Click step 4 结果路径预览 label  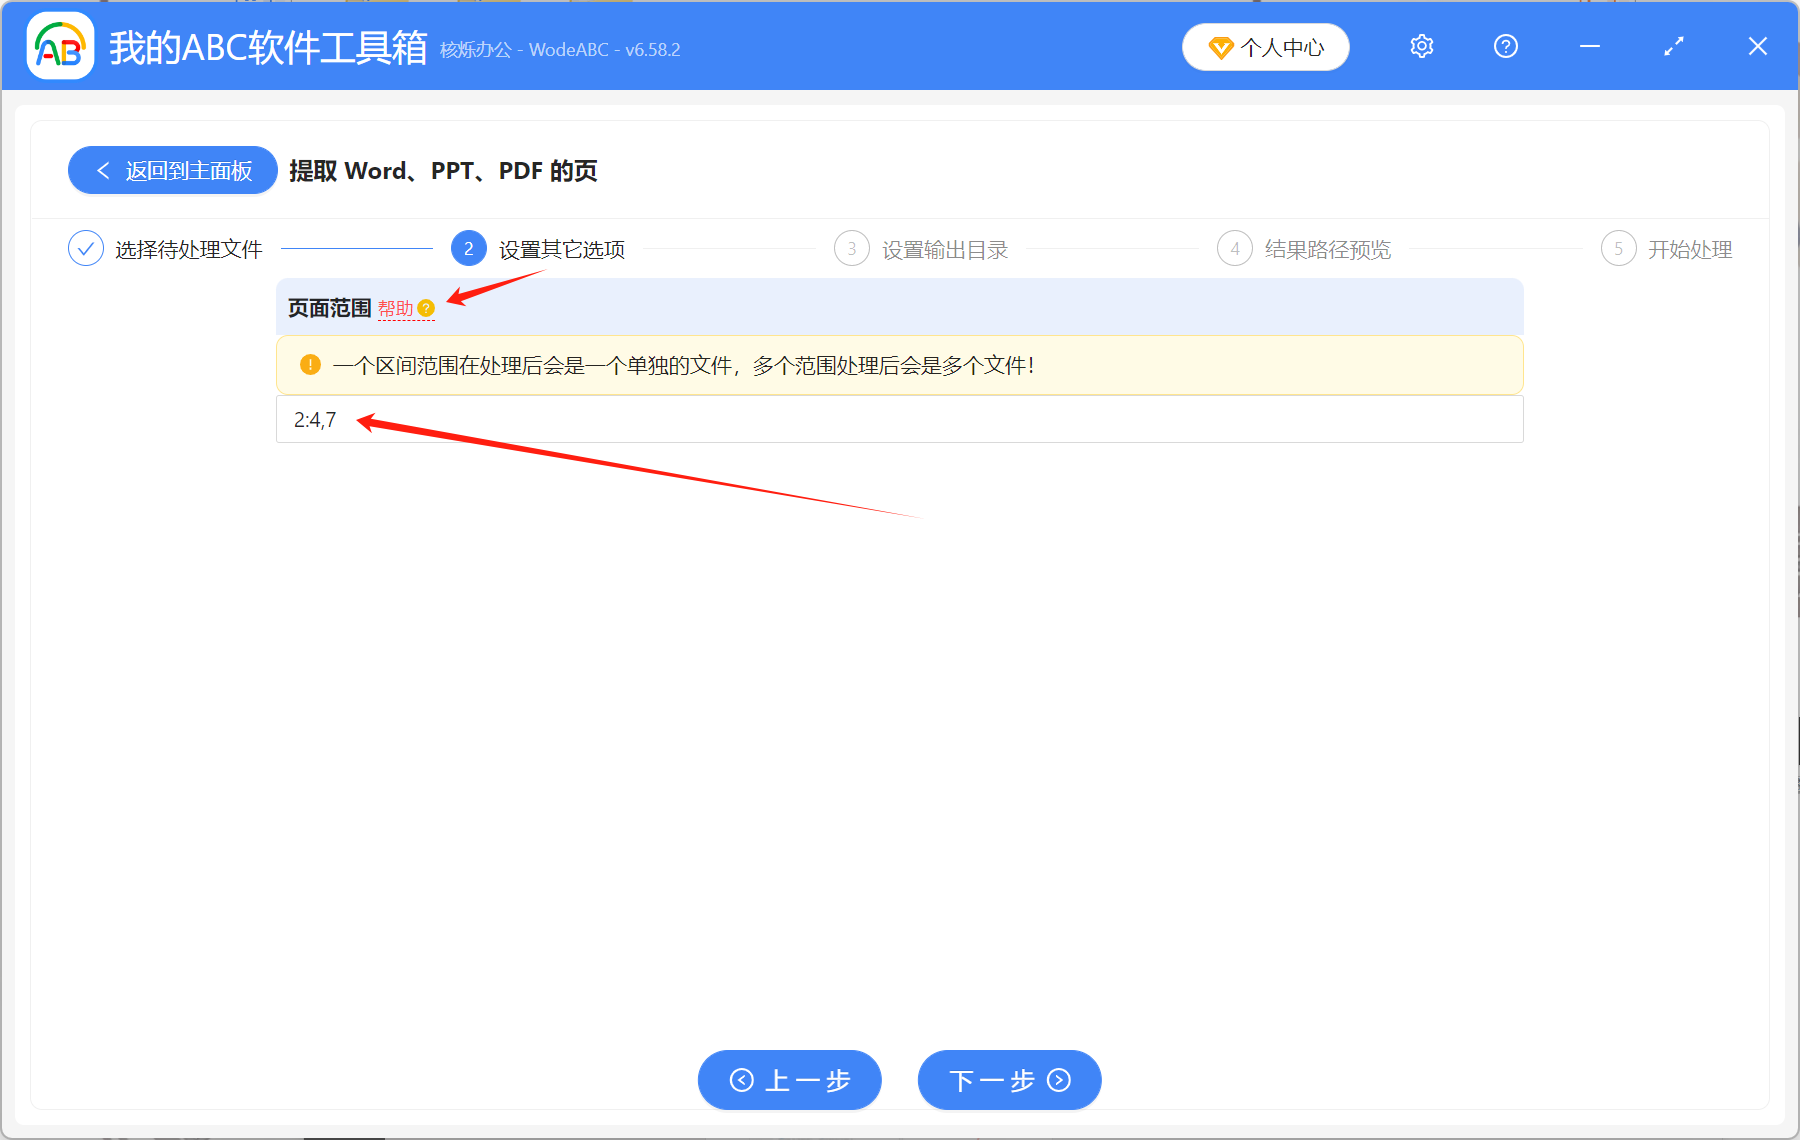point(1327,249)
